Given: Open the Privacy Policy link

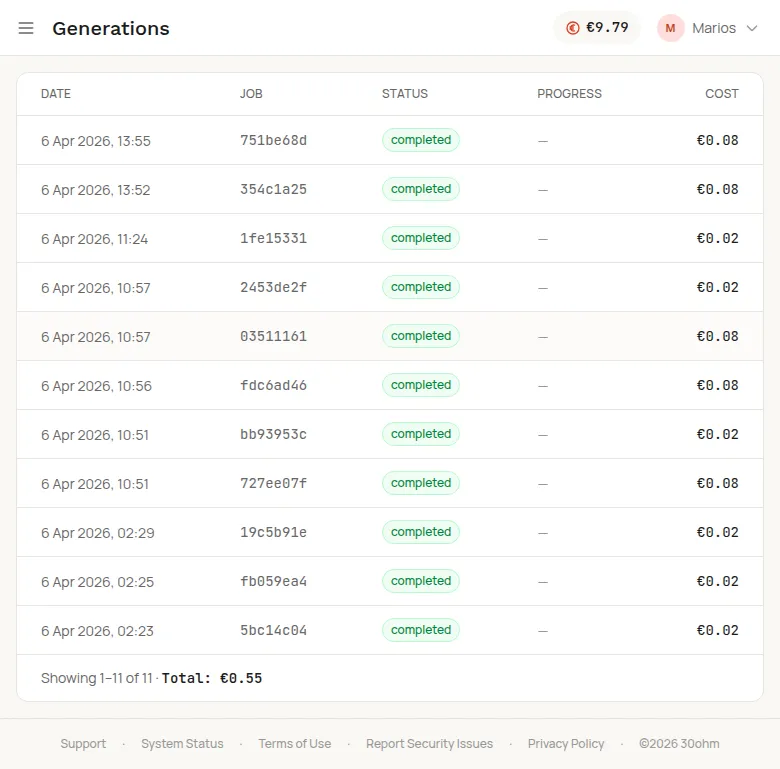Looking at the screenshot, I should pos(566,744).
